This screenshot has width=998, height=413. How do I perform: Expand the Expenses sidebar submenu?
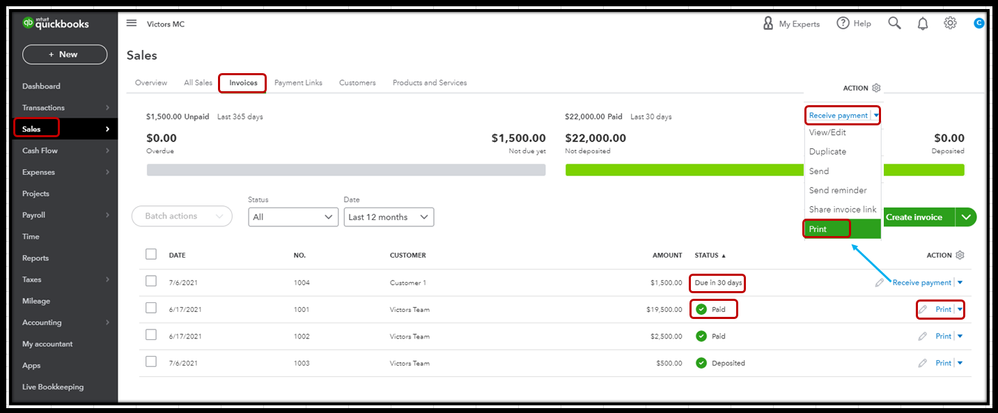click(x=107, y=172)
